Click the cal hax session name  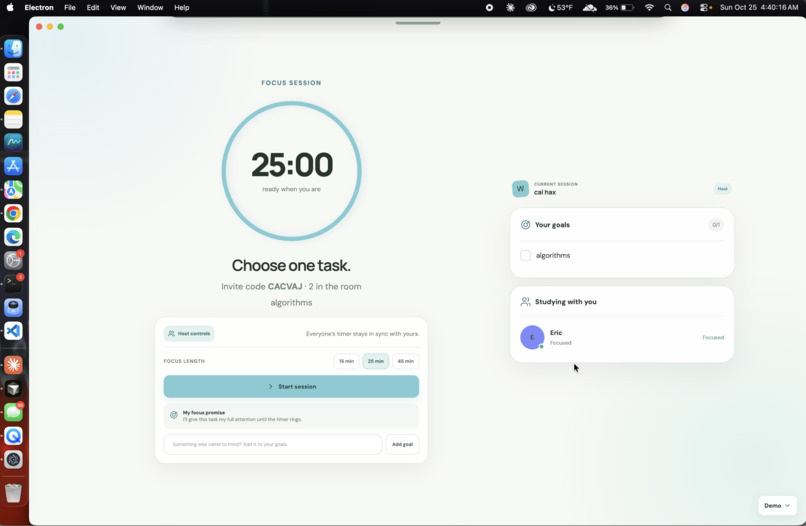pyautogui.click(x=545, y=192)
